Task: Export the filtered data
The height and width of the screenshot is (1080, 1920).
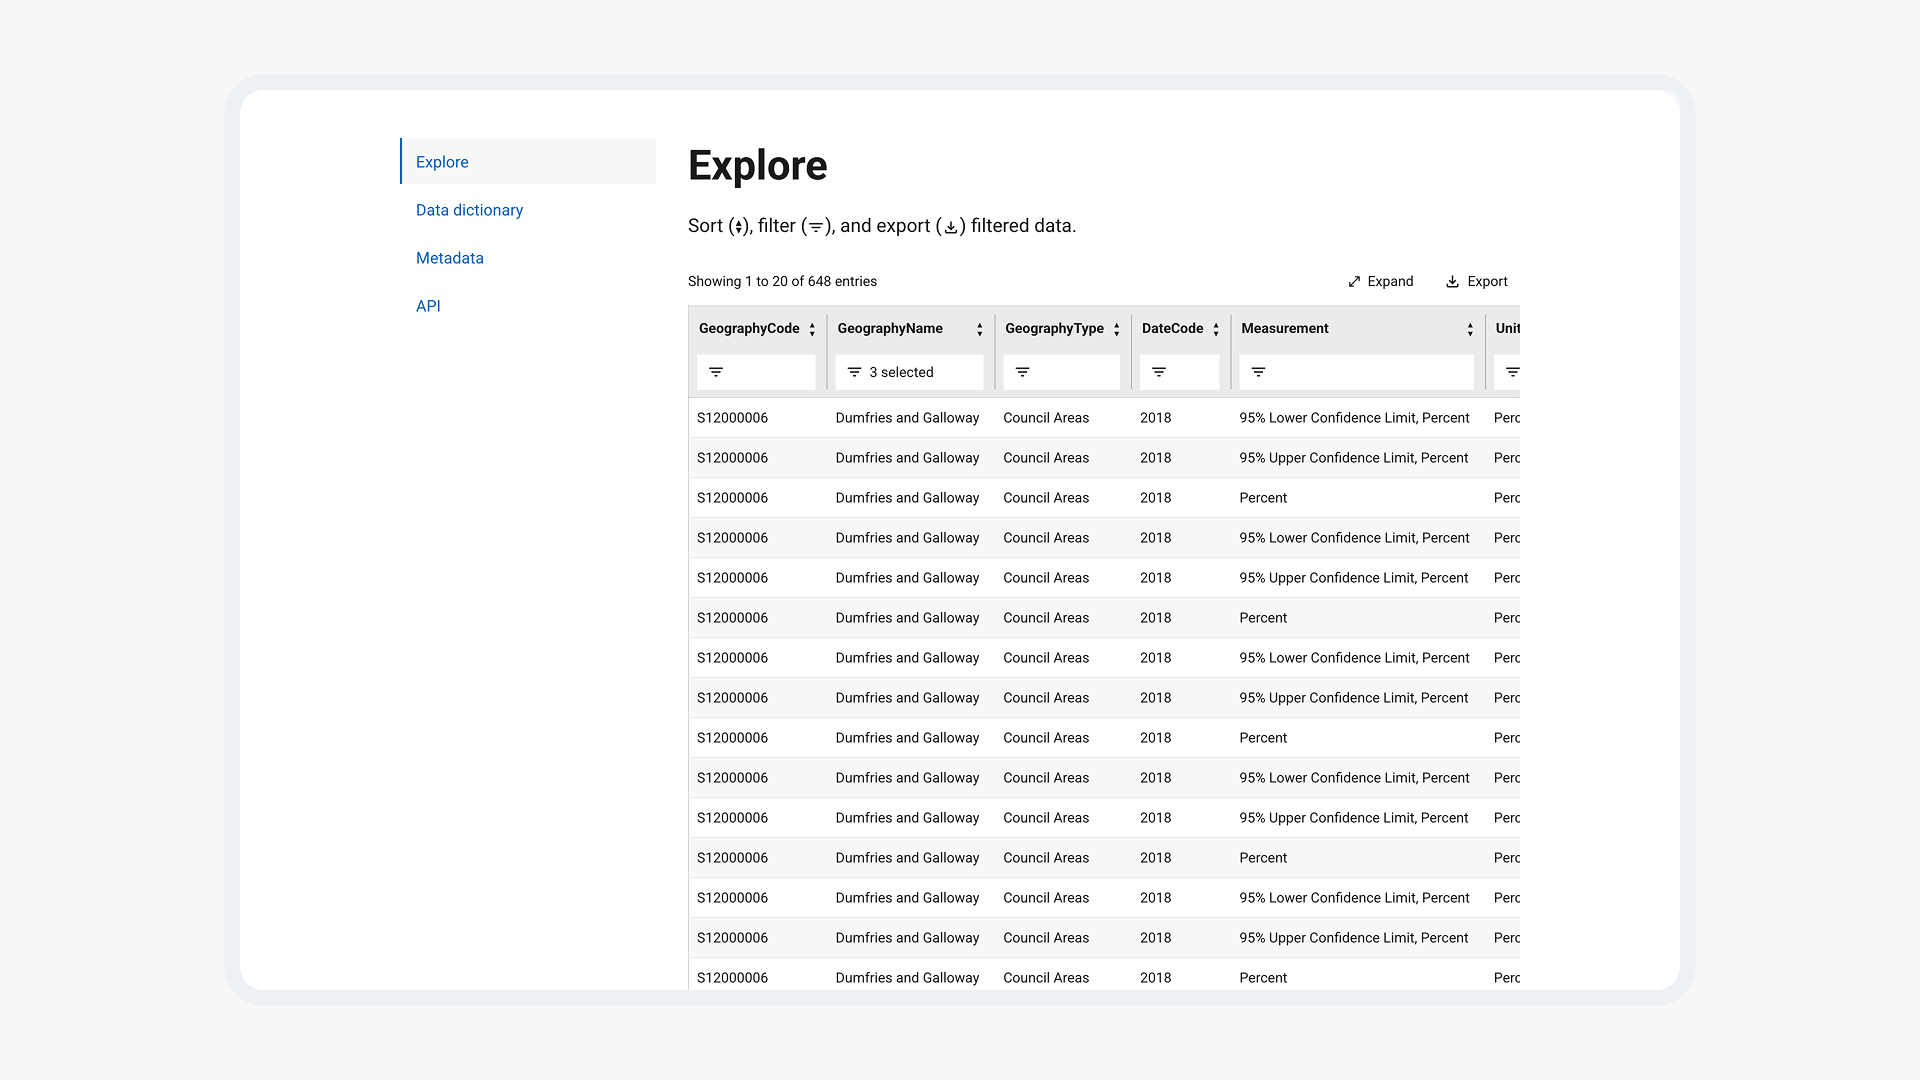Action: (x=1476, y=282)
